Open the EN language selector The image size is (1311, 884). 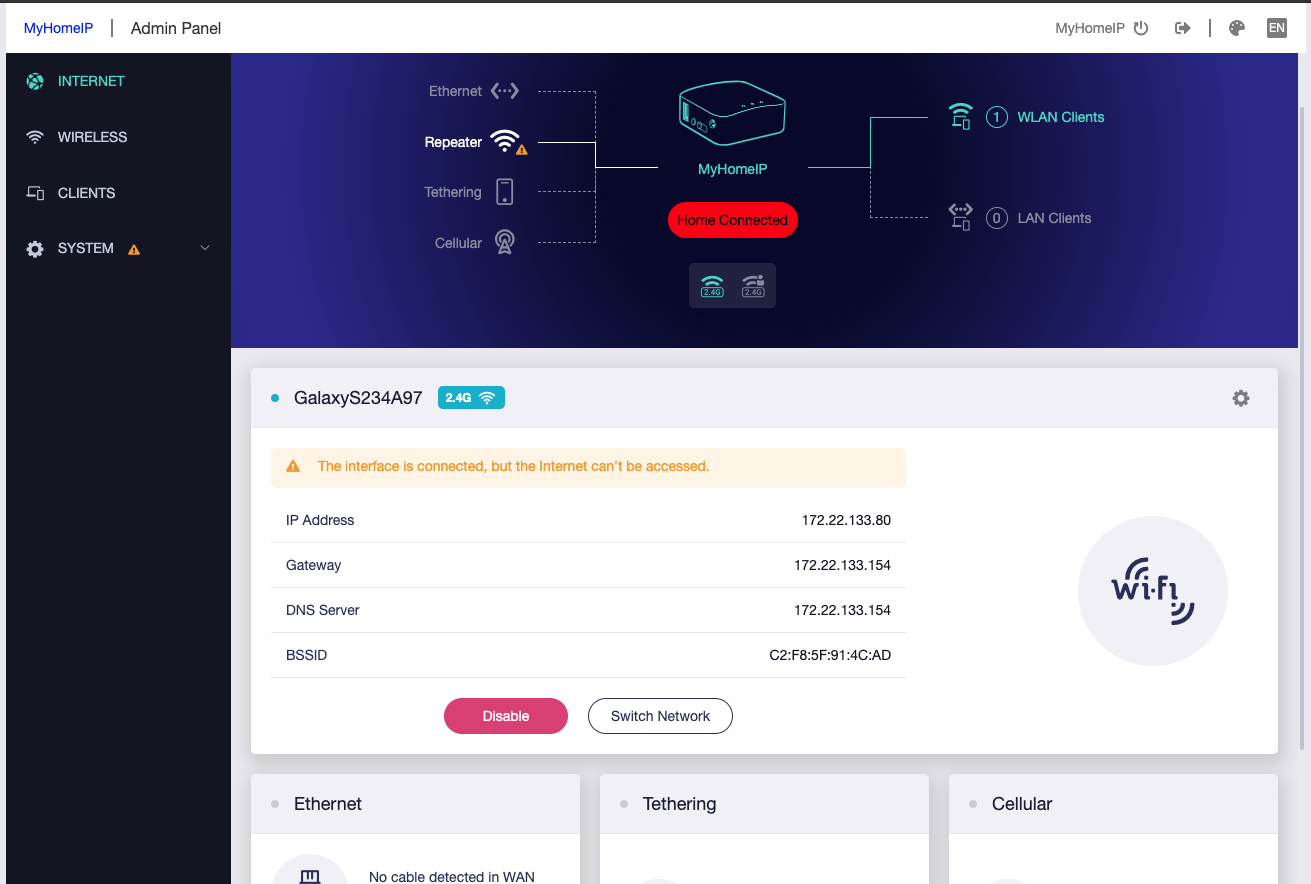1276,28
